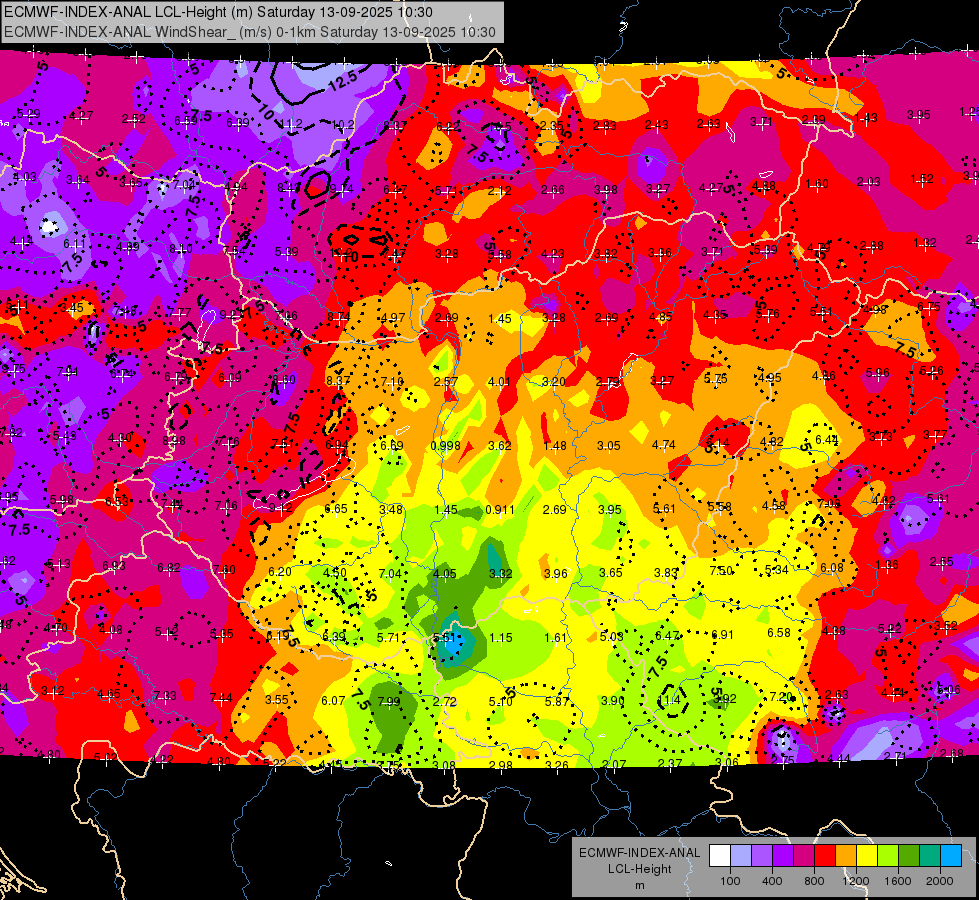Click the grid value "5.87"
The height and width of the screenshot is (900, 979).
tap(556, 701)
